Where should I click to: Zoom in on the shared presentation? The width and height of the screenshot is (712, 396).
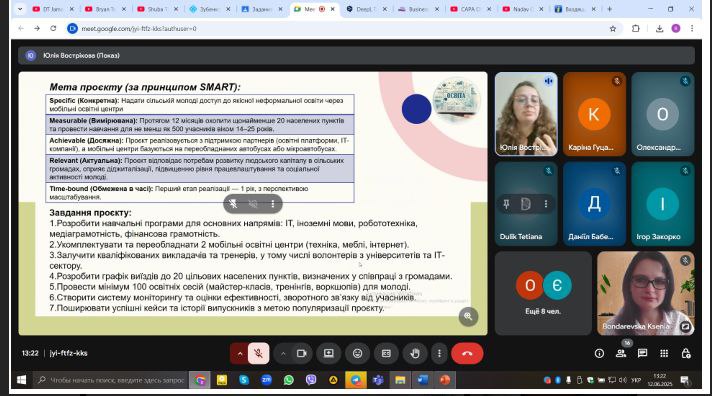[x=468, y=317]
